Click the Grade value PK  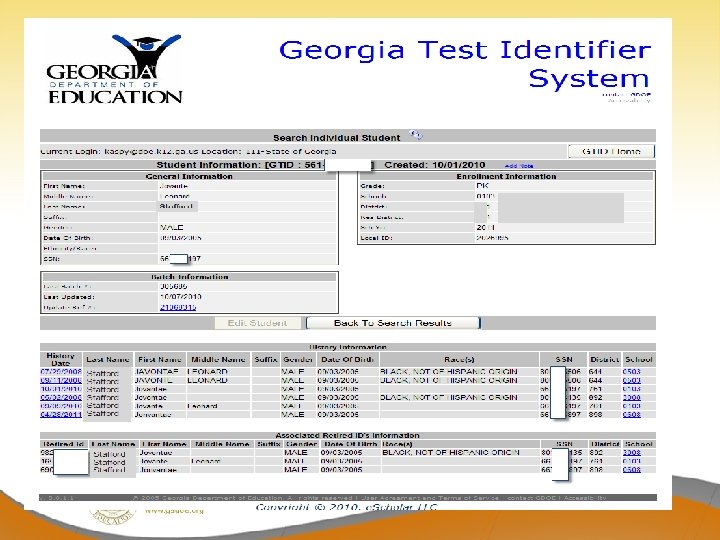(x=482, y=186)
